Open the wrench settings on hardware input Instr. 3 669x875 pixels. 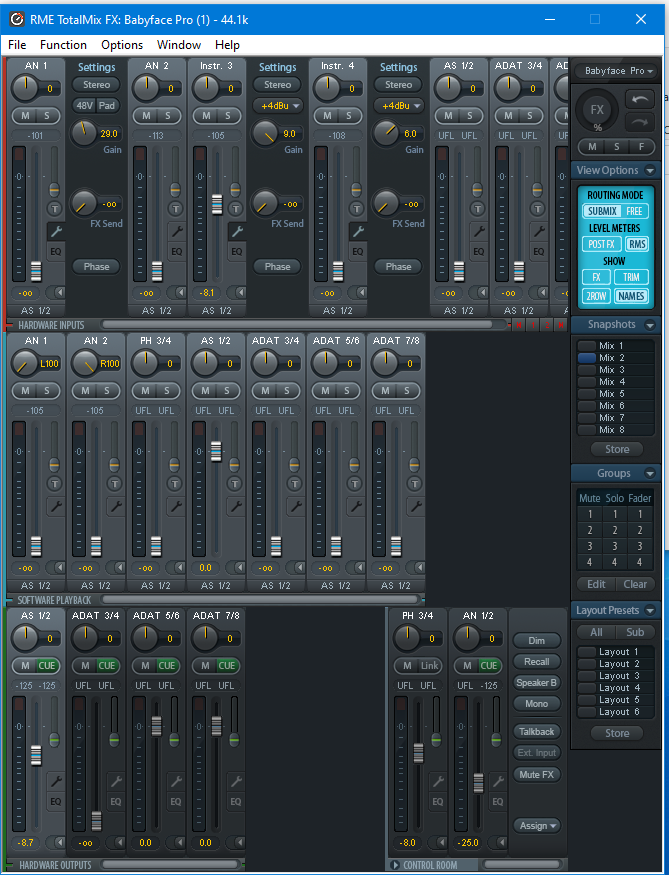237,231
